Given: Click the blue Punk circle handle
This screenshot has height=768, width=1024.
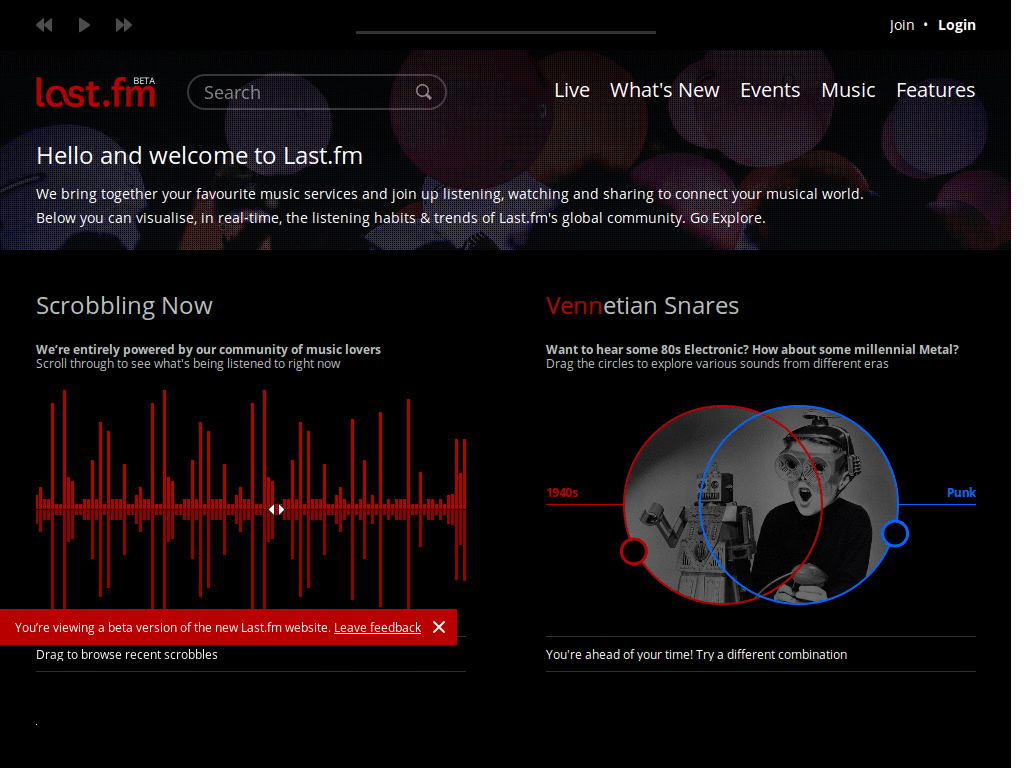Looking at the screenshot, I should (x=895, y=534).
